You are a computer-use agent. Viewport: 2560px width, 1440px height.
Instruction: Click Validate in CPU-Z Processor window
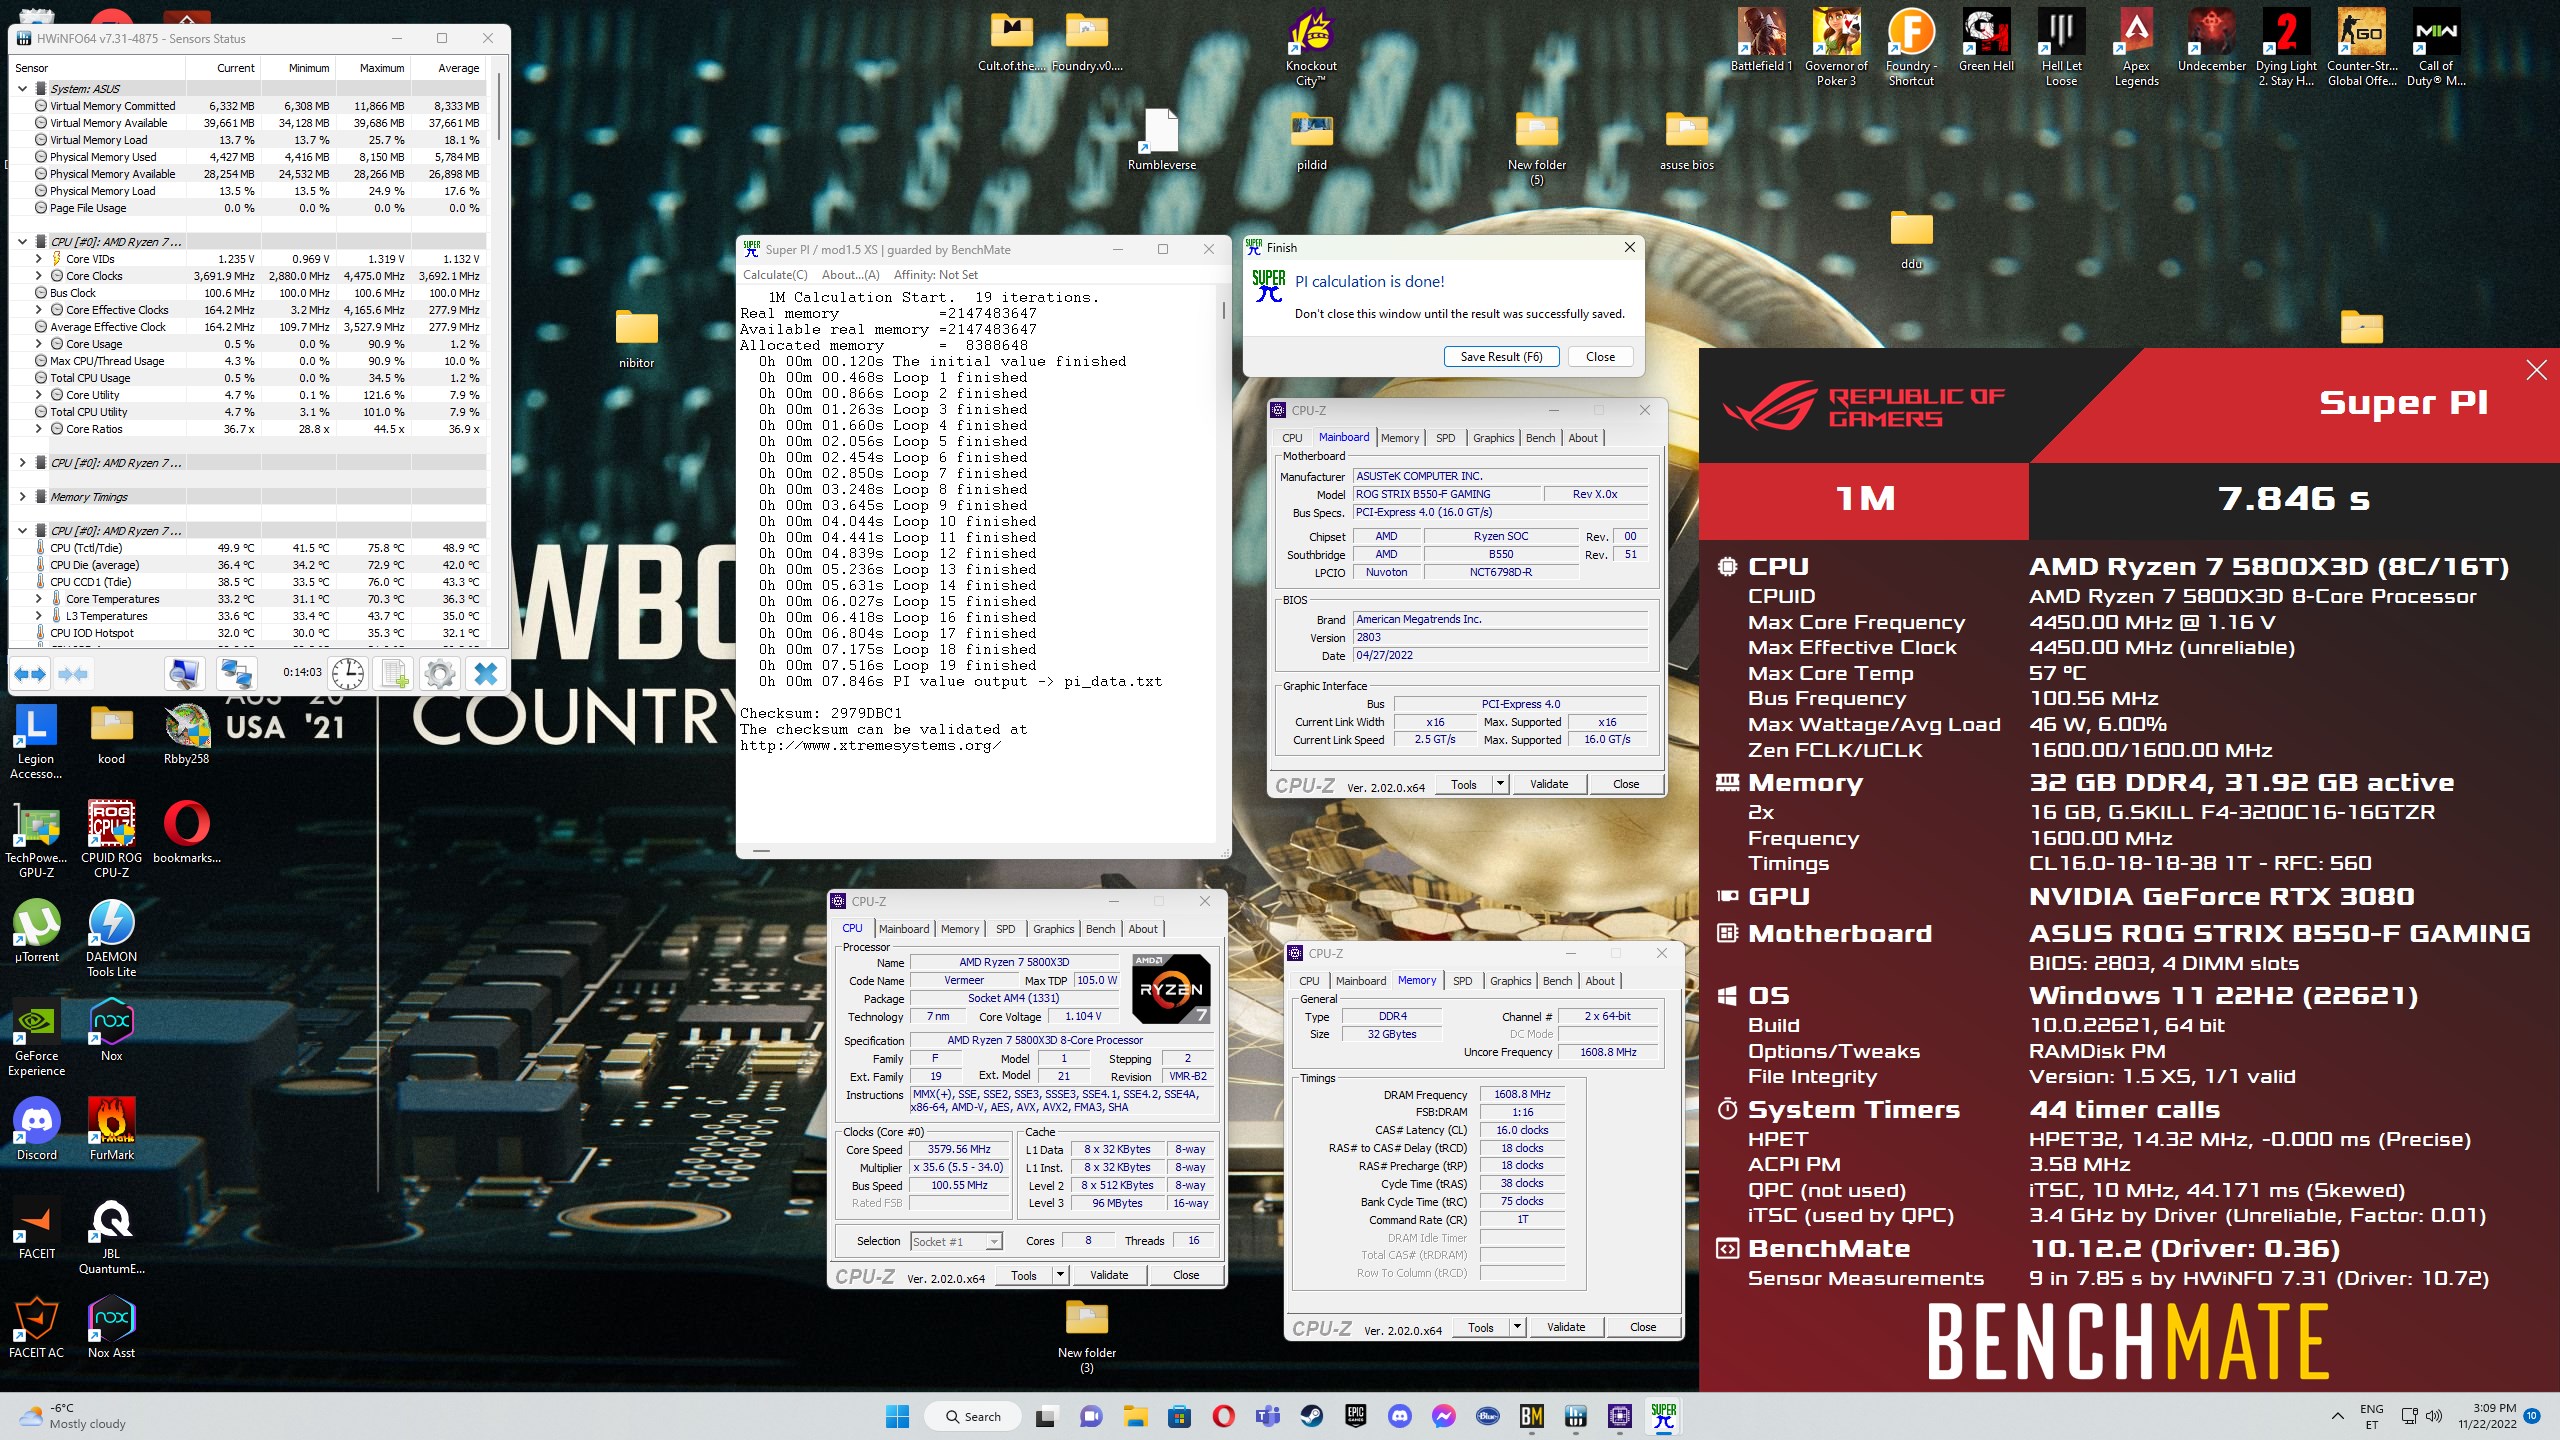[x=1109, y=1275]
